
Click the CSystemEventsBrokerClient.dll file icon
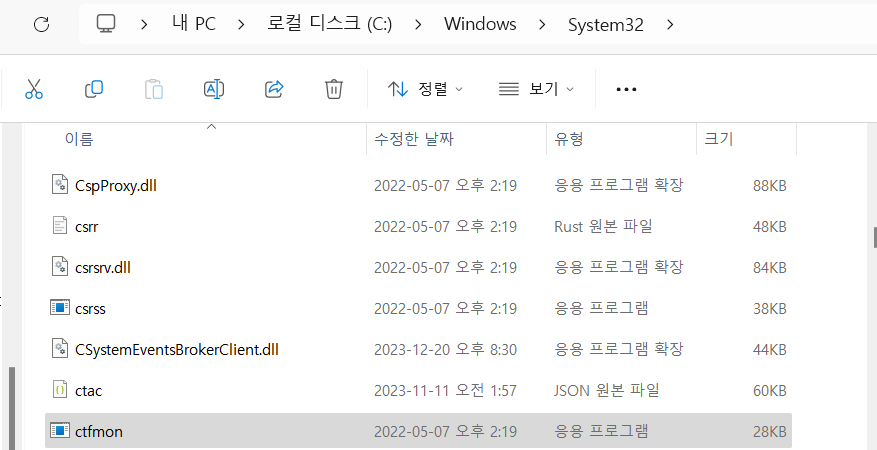[59, 349]
